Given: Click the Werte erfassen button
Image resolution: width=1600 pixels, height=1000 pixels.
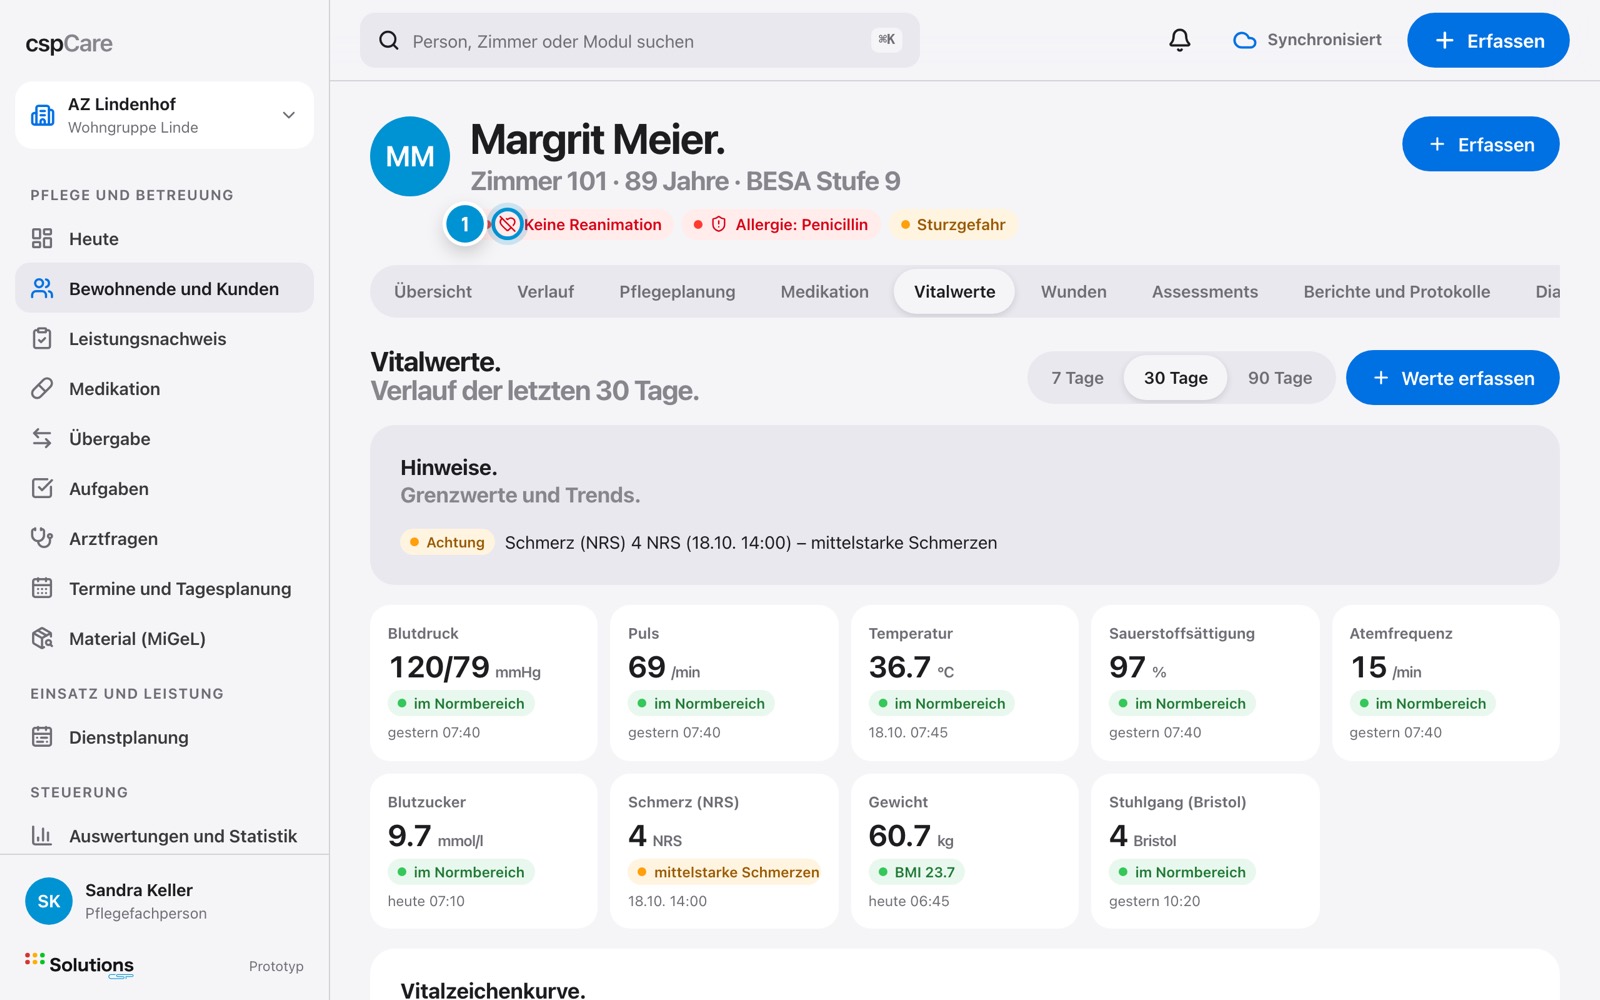Looking at the screenshot, I should 1453,378.
